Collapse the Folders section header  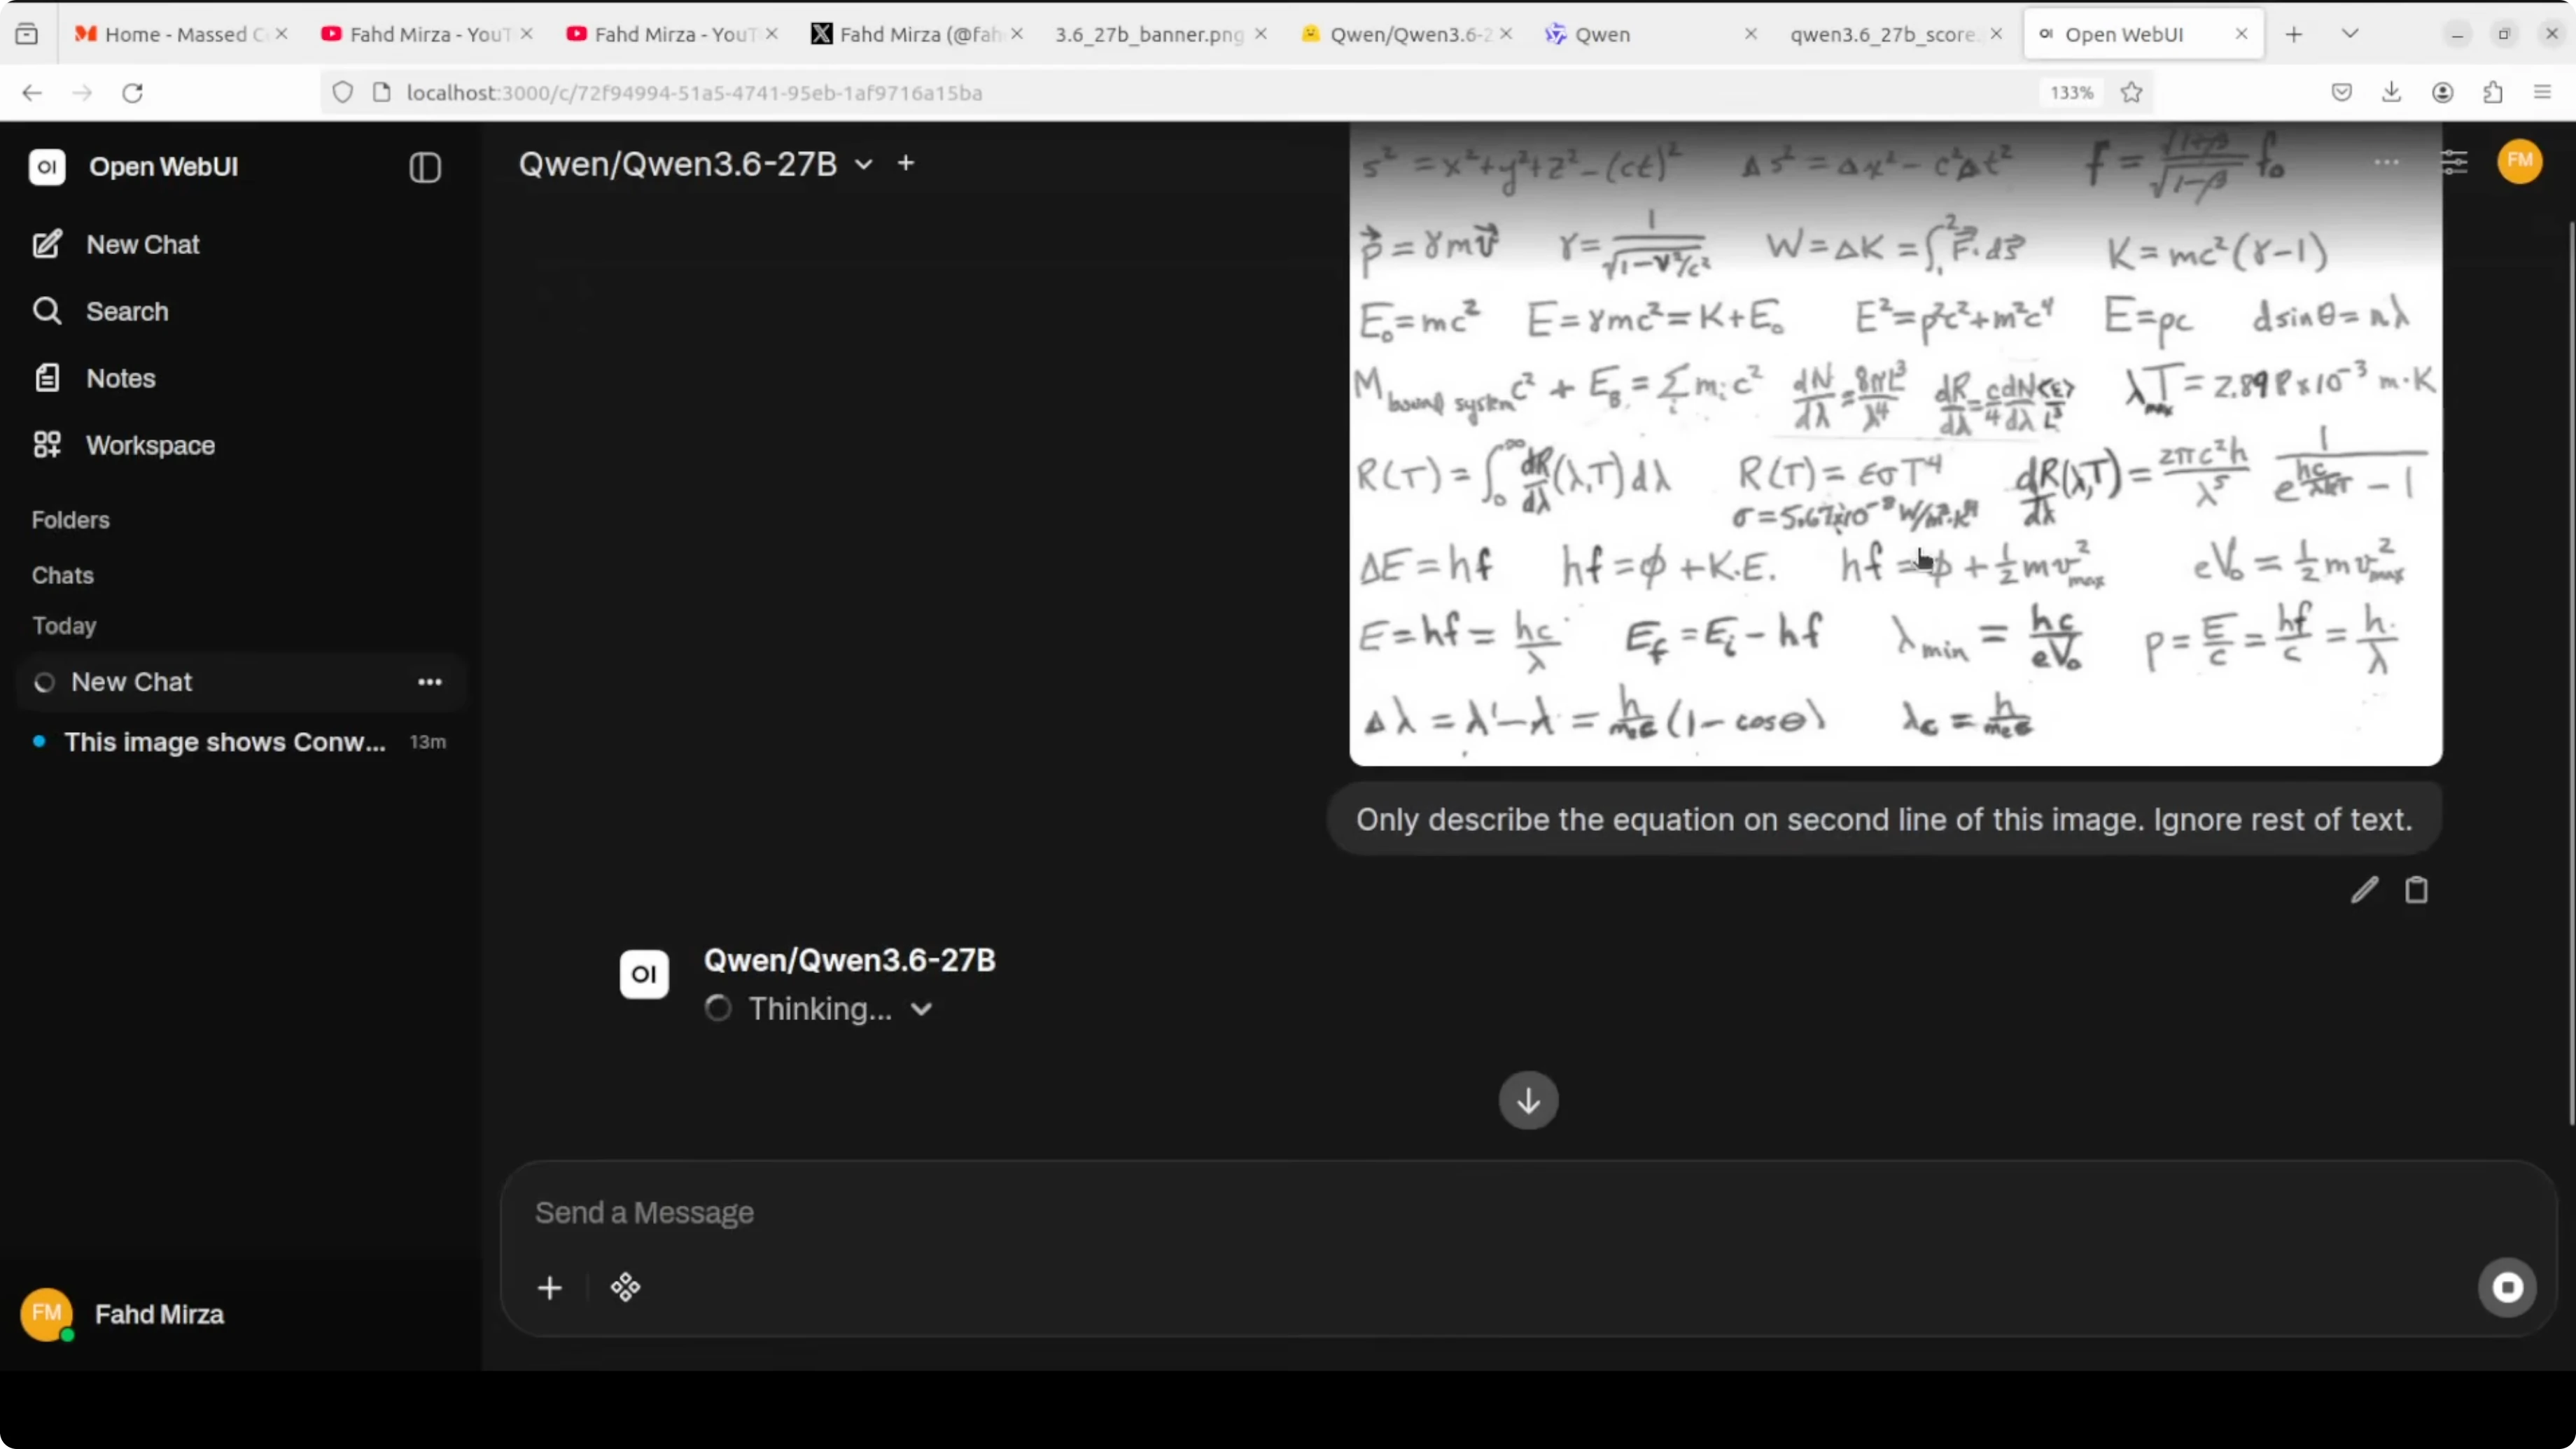(x=70, y=520)
